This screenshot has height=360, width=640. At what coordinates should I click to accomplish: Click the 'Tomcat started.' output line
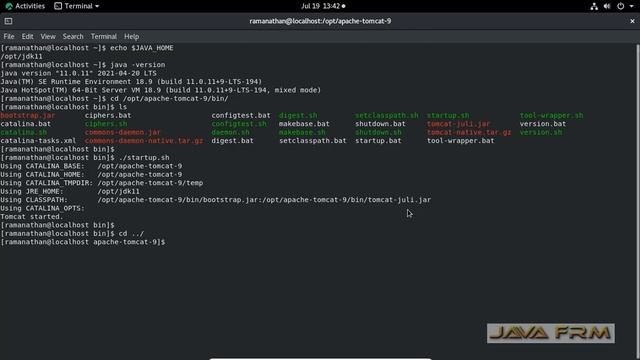tap(32, 217)
